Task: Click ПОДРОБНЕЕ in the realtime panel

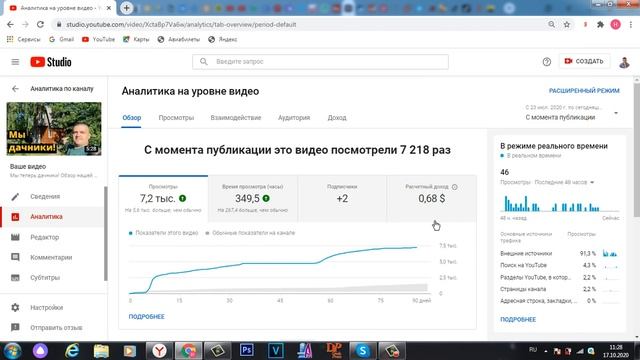Action: pyautogui.click(x=518, y=320)
